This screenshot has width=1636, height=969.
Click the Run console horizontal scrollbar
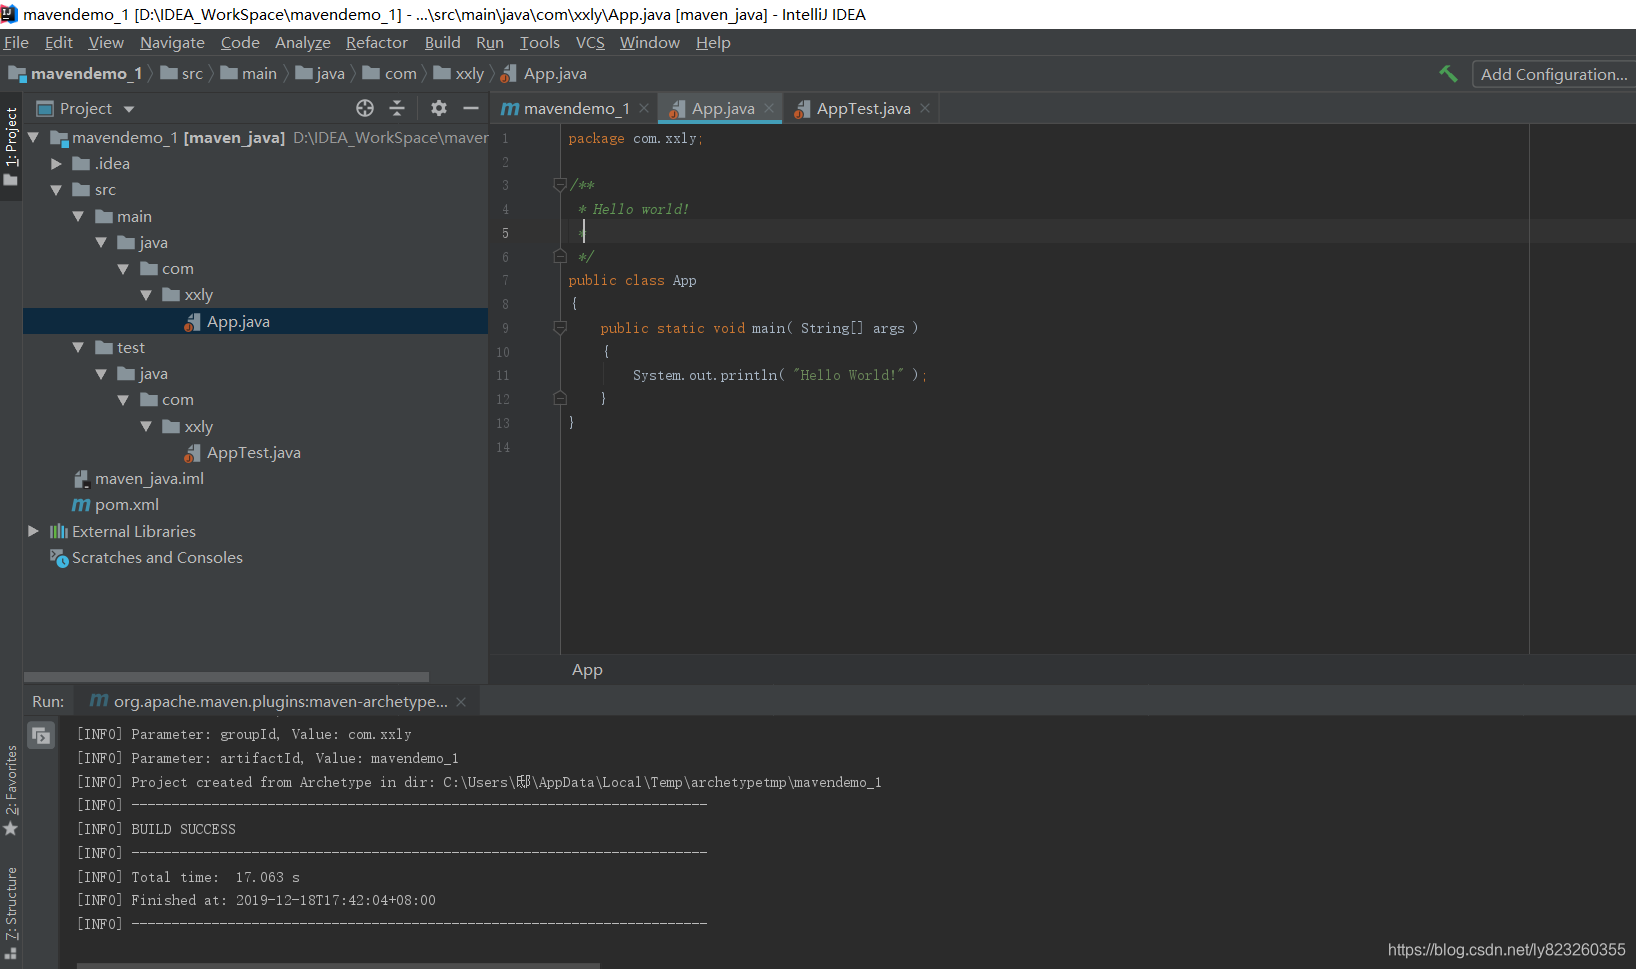(338, 965)
